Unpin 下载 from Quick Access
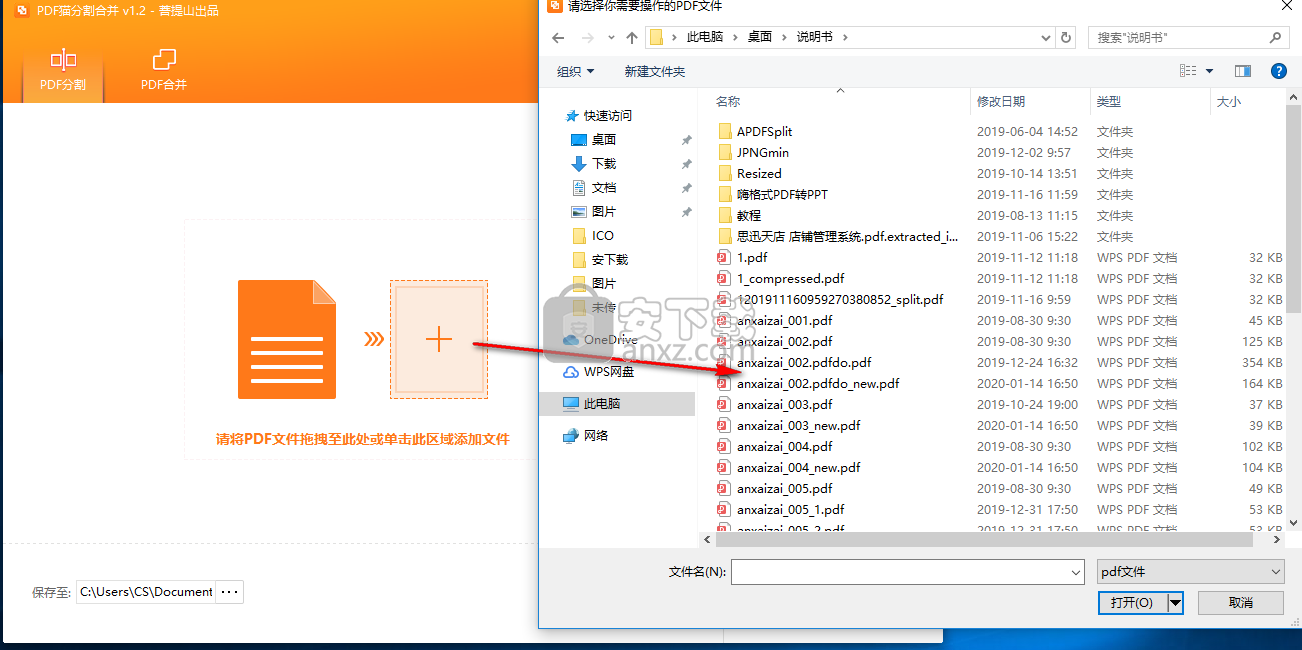Screen dimensions: 1302x650 pyautogui.click(x=685, y=164)
